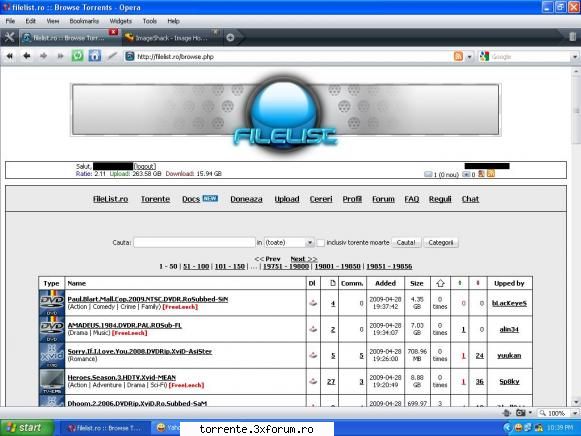Viewport: 581px width, 436px height.
Task: Open the closed tabs trash icon
Action: 572,37
